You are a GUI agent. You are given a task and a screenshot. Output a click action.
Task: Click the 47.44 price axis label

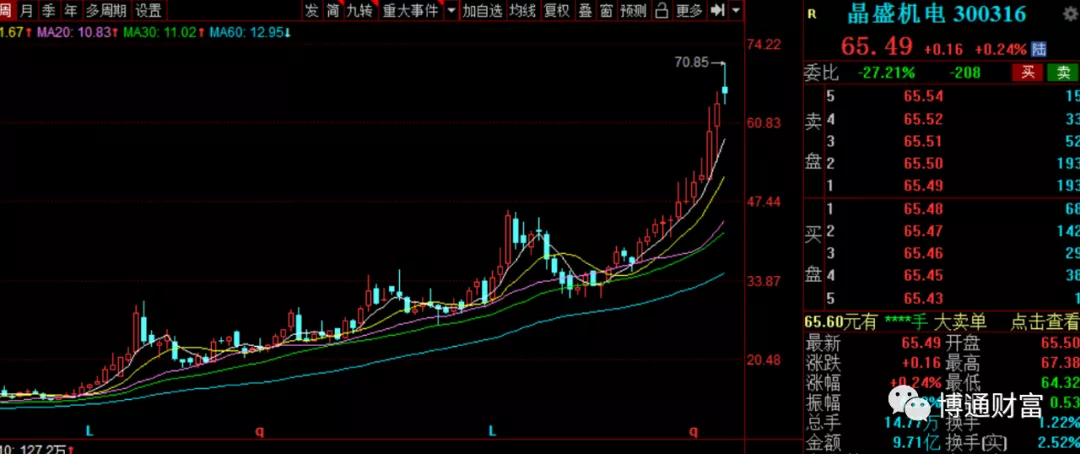point(764,203)
